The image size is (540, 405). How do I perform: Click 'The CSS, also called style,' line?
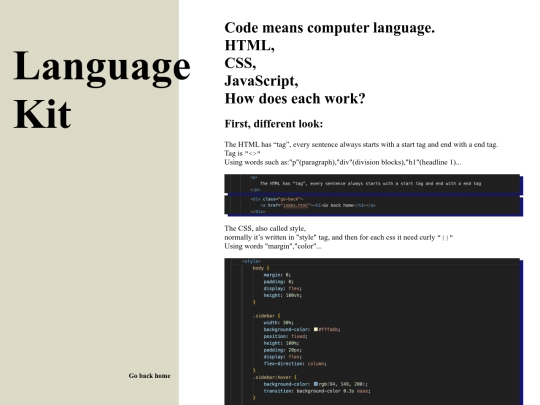265,228
